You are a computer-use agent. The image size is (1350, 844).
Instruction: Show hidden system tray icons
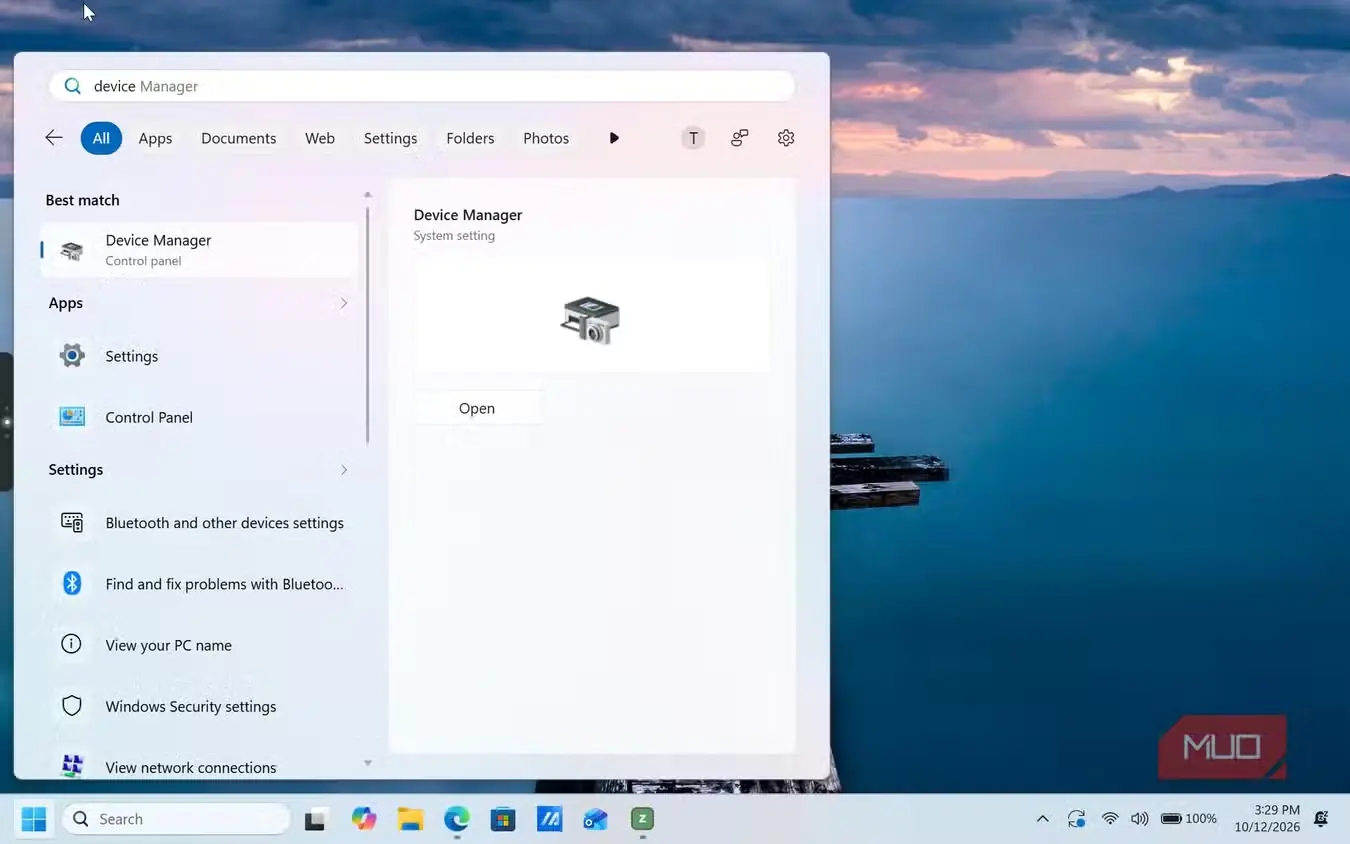(1043, 819)
